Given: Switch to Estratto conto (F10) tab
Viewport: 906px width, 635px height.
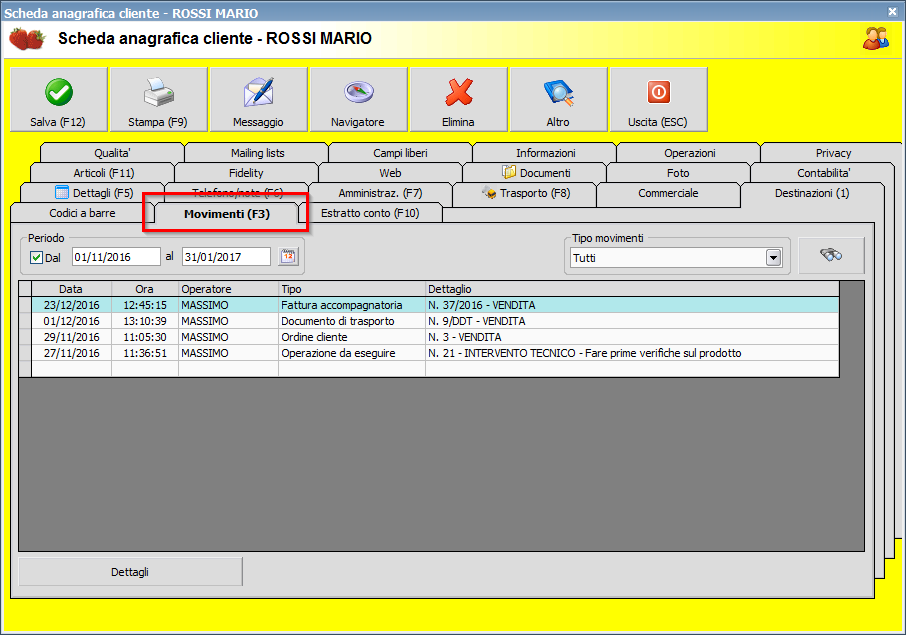Looking at the screenshot, I should coord(370,213).
